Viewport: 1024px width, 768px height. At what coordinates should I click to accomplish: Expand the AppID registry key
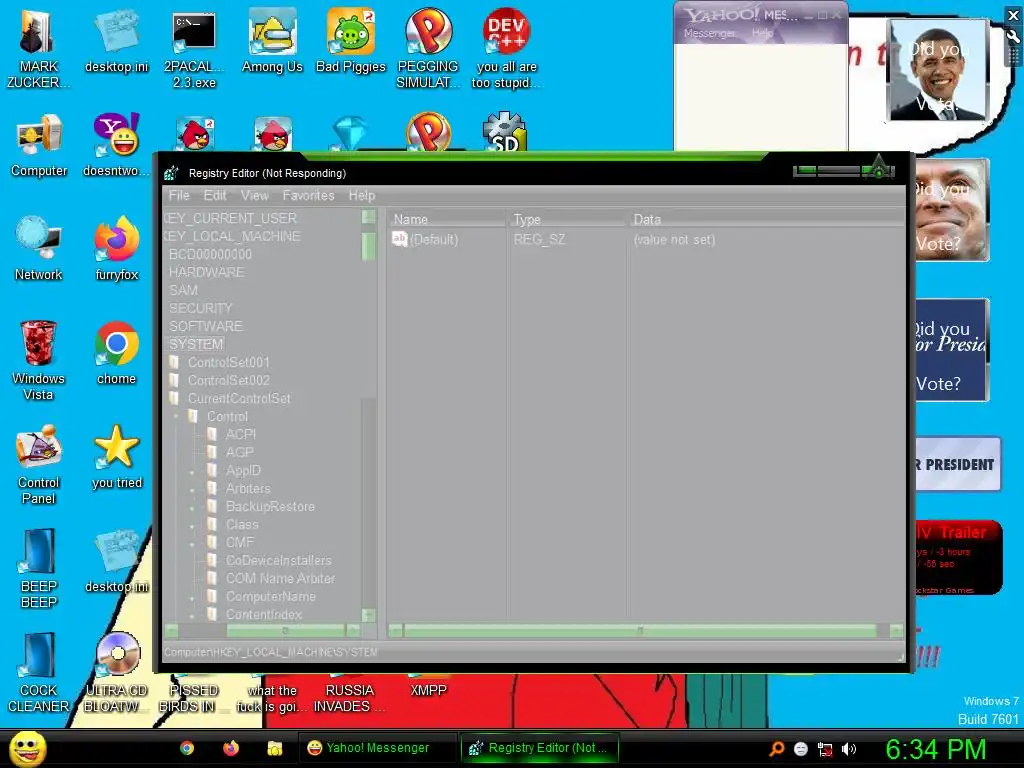tap(192, 472)
